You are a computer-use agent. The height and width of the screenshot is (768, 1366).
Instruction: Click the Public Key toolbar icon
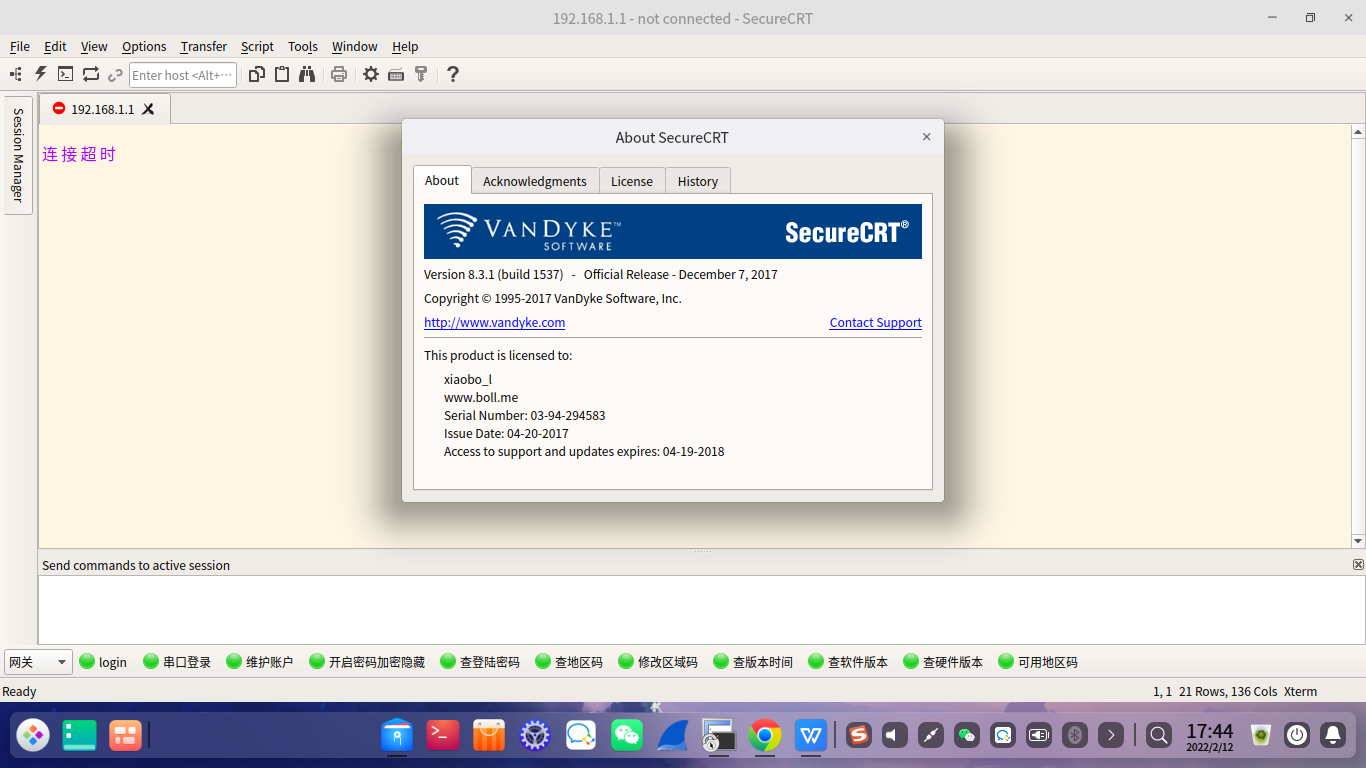click(421, 74)
